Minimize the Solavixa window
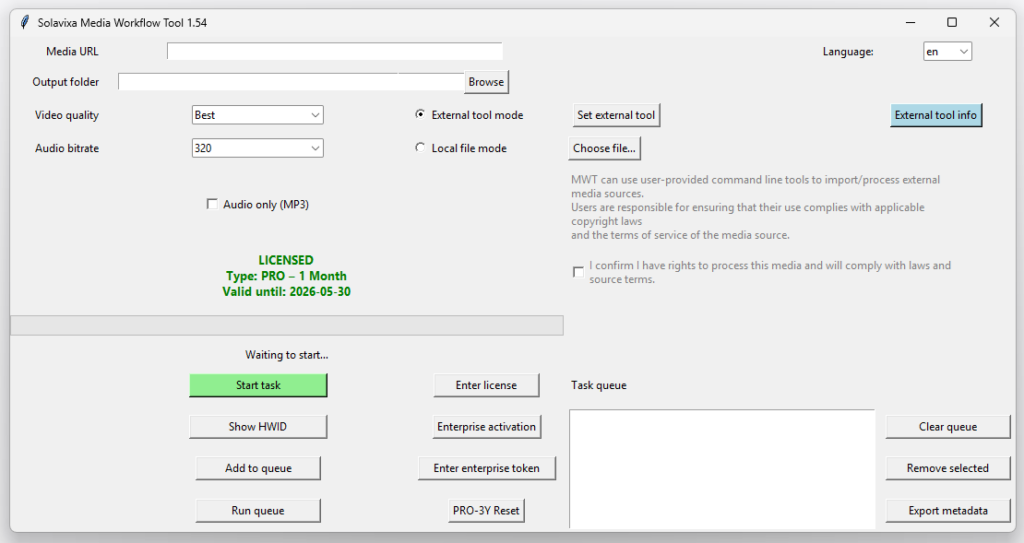1024x543 pixels. coord(910,22)
